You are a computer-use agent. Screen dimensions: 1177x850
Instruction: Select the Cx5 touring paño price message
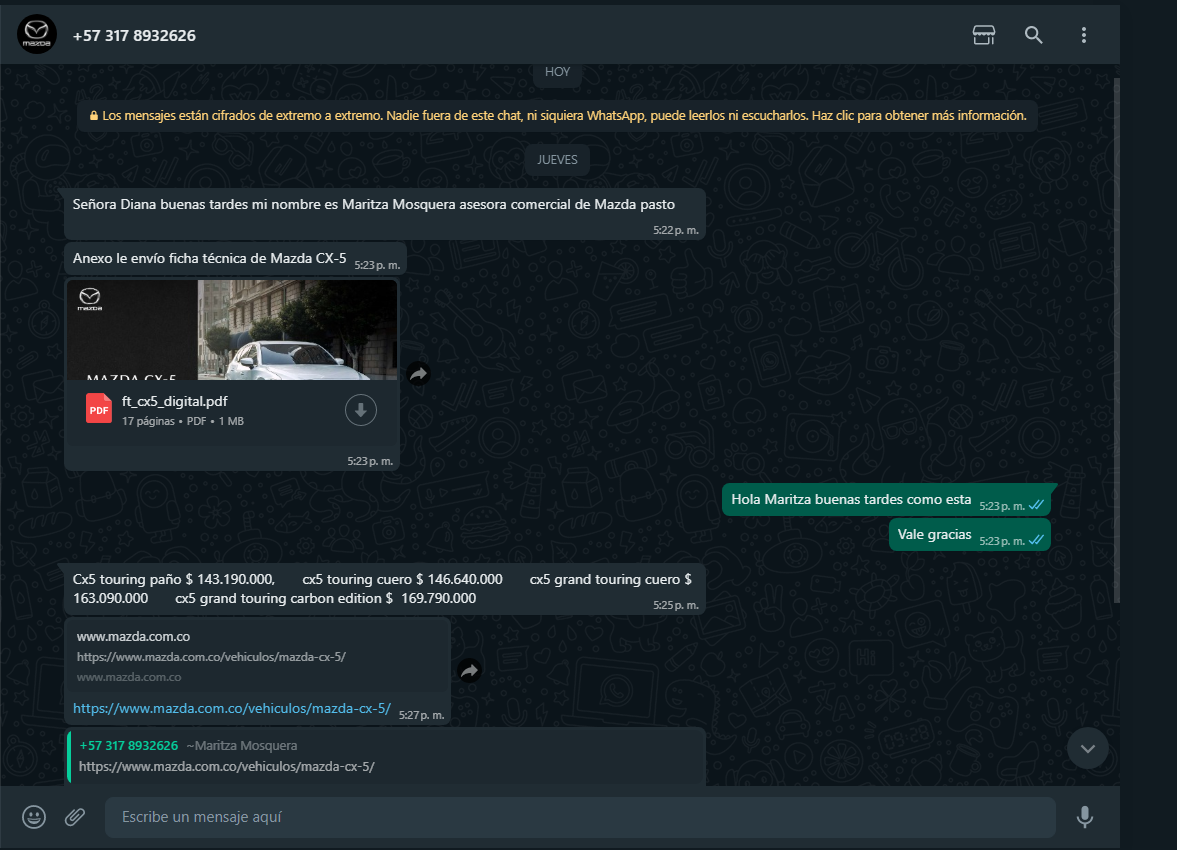coord(385,589)
